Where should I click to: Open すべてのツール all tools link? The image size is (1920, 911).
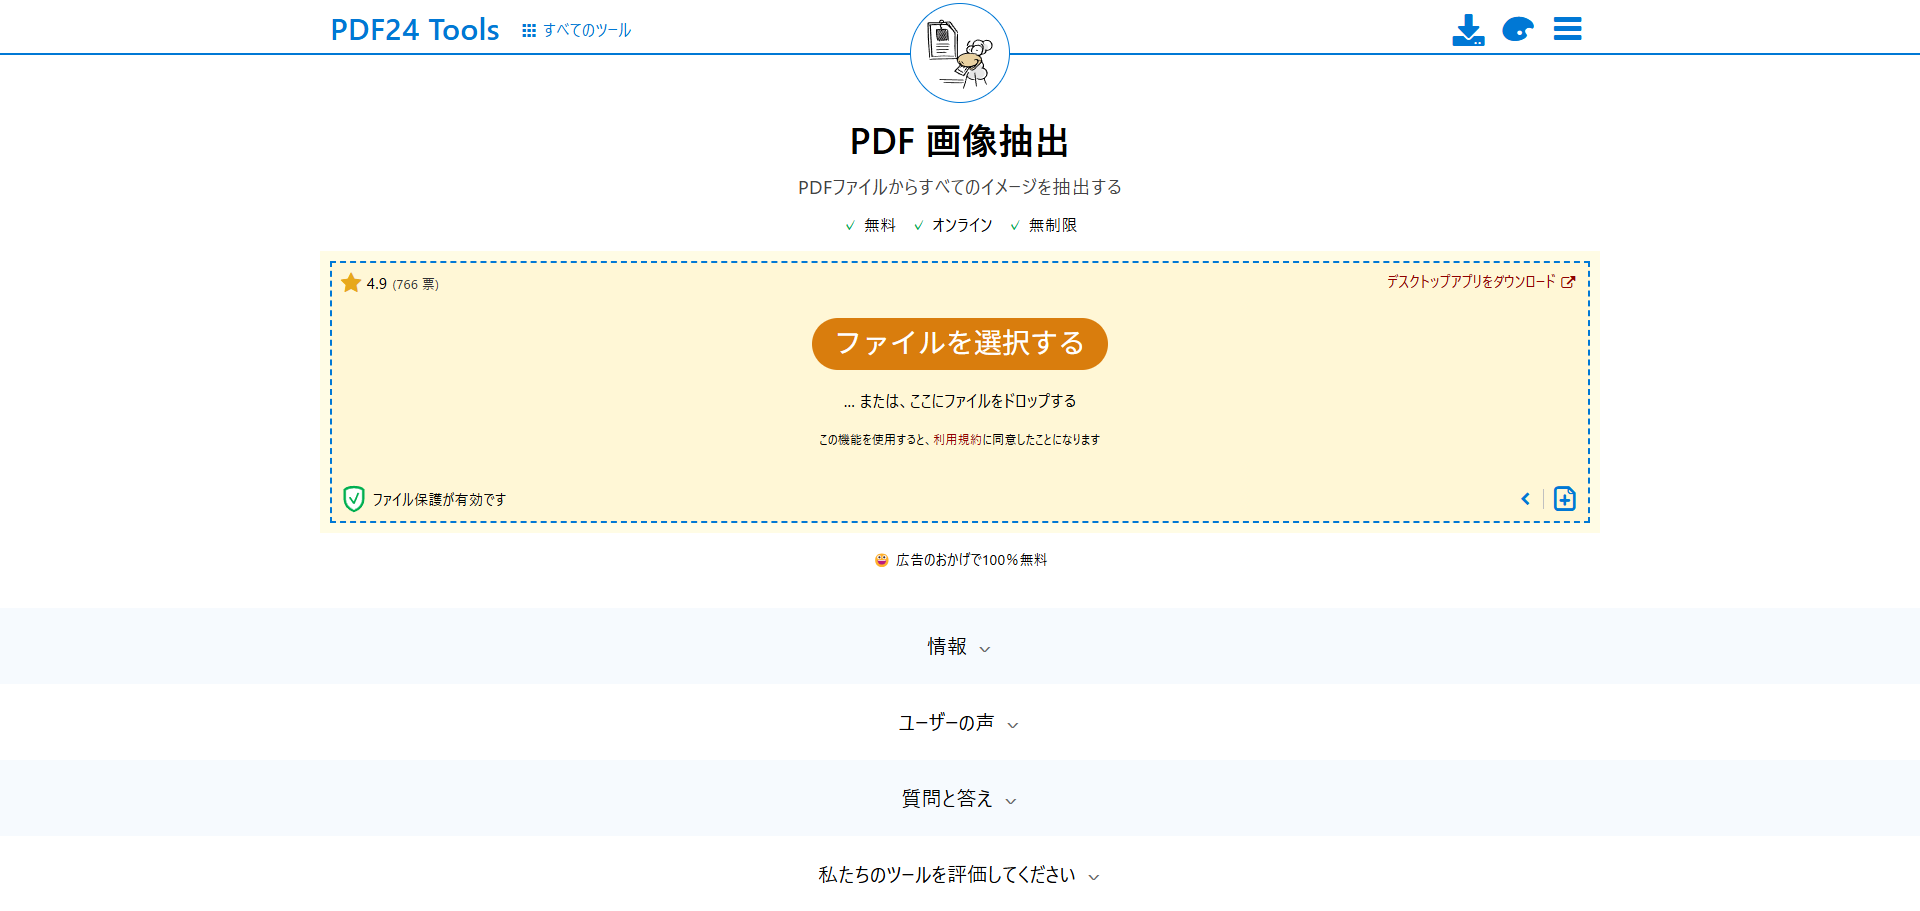pyautogui.click(x=587, y=30)
